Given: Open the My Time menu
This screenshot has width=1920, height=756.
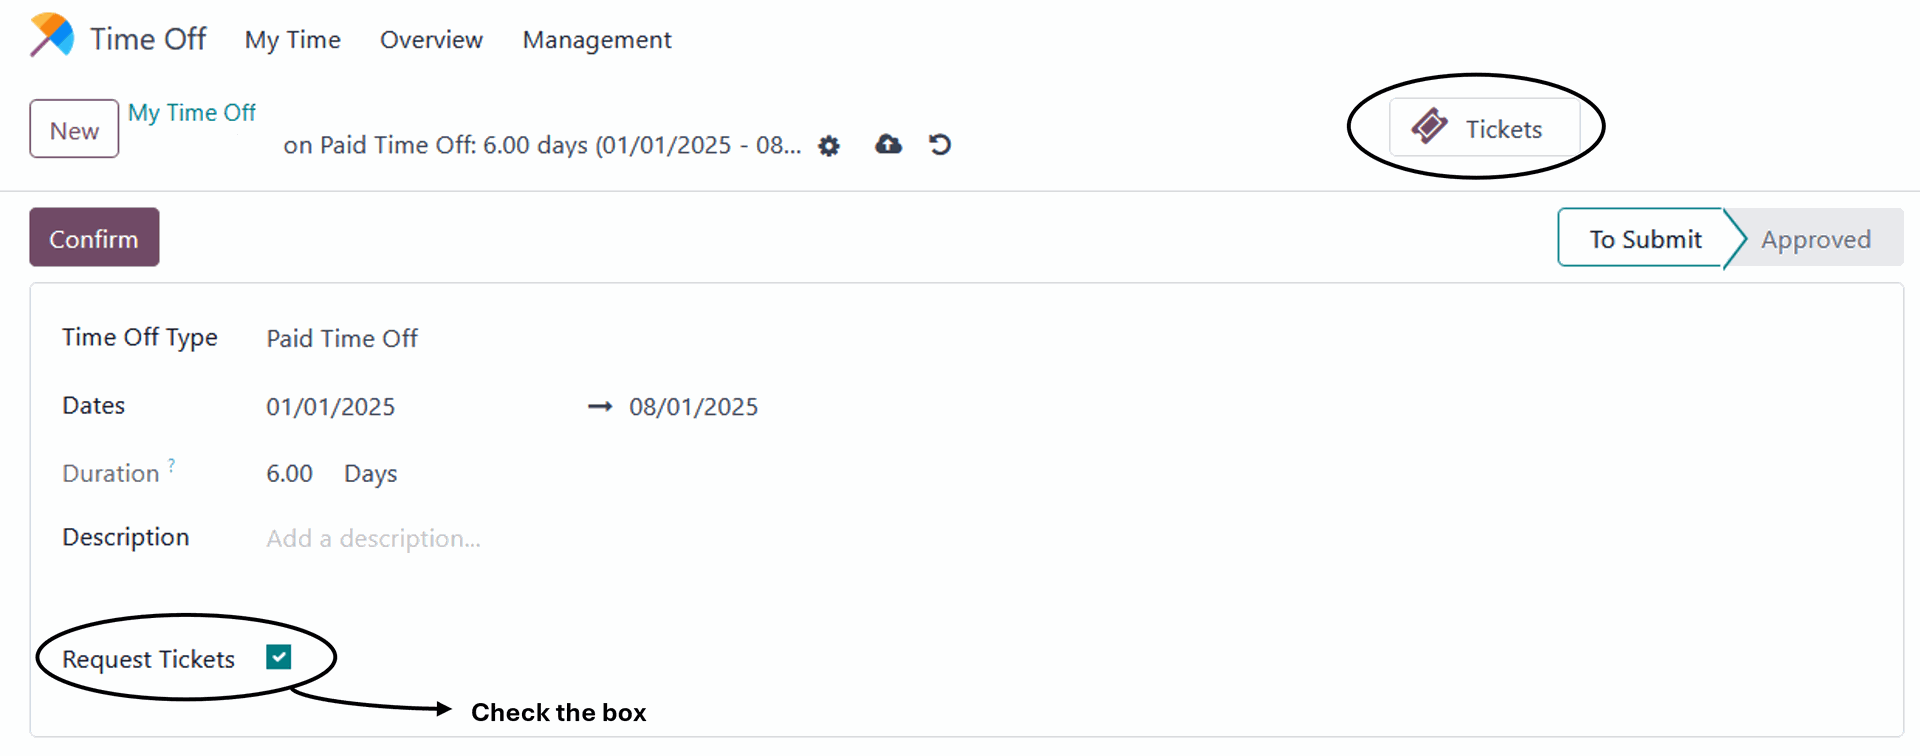Looking at the screenshot, I should pyautogui.click(x=292, y=40).
